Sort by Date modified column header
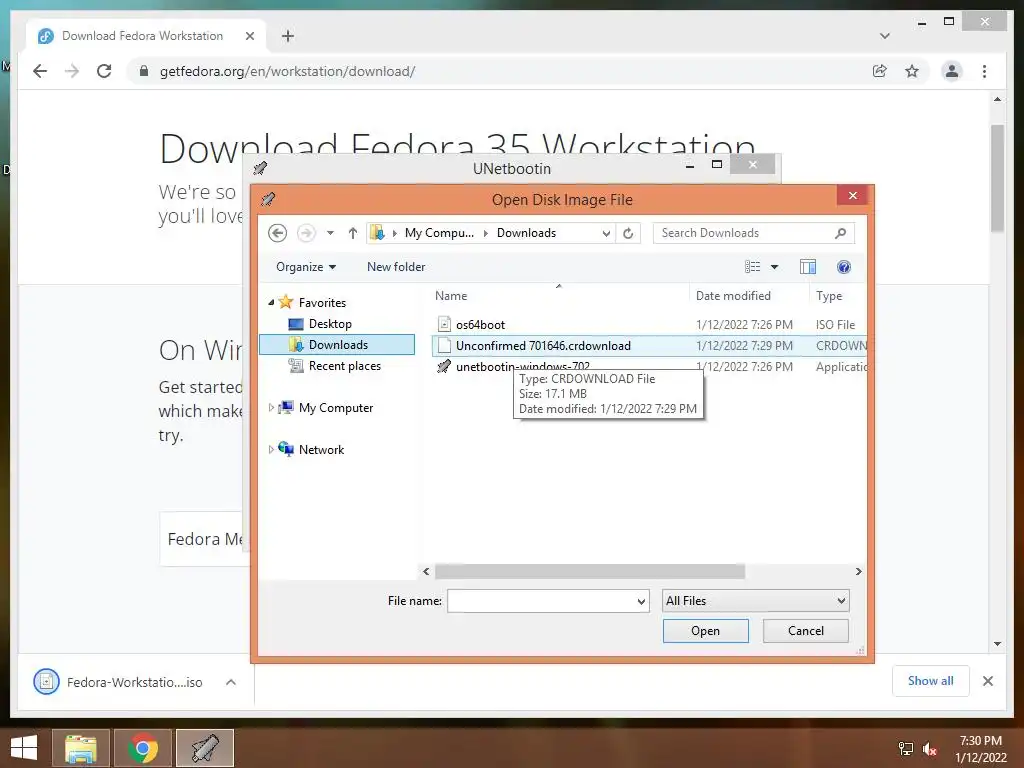Screen dimensions: 1024x768 coord(733,296)
